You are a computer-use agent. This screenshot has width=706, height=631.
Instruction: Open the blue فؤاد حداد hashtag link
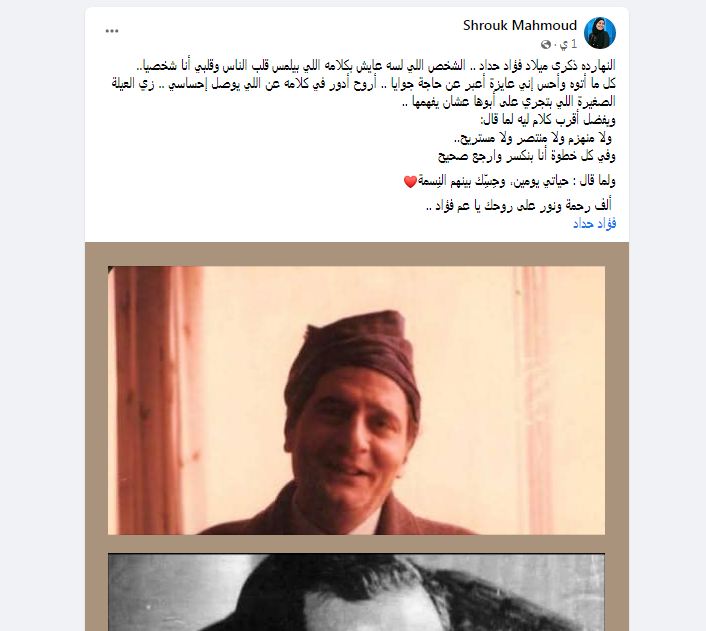[594, 223]
